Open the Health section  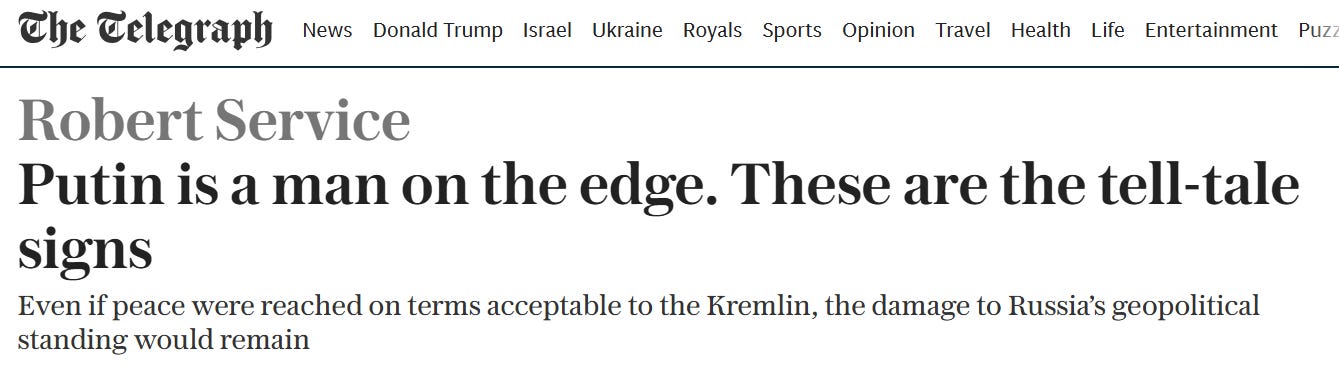tap(1041, 30)
